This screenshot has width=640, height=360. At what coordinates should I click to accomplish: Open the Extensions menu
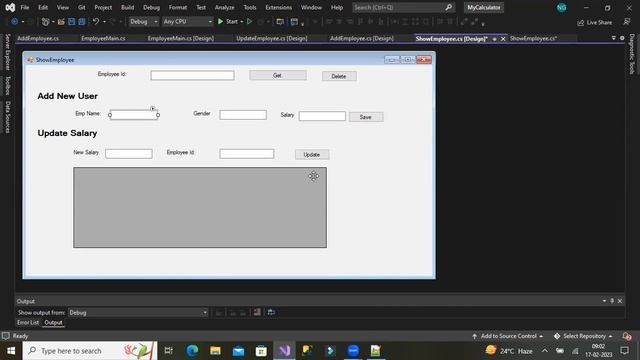coord(278,7)
